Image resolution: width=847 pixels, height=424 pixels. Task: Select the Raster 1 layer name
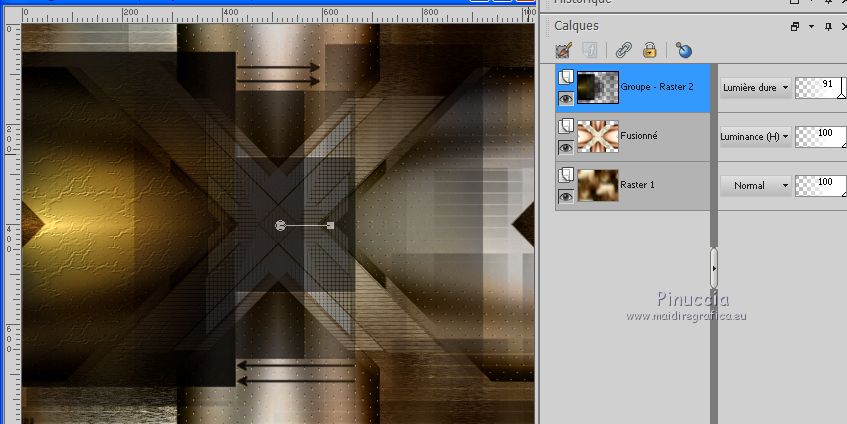[x=637, y=185]
